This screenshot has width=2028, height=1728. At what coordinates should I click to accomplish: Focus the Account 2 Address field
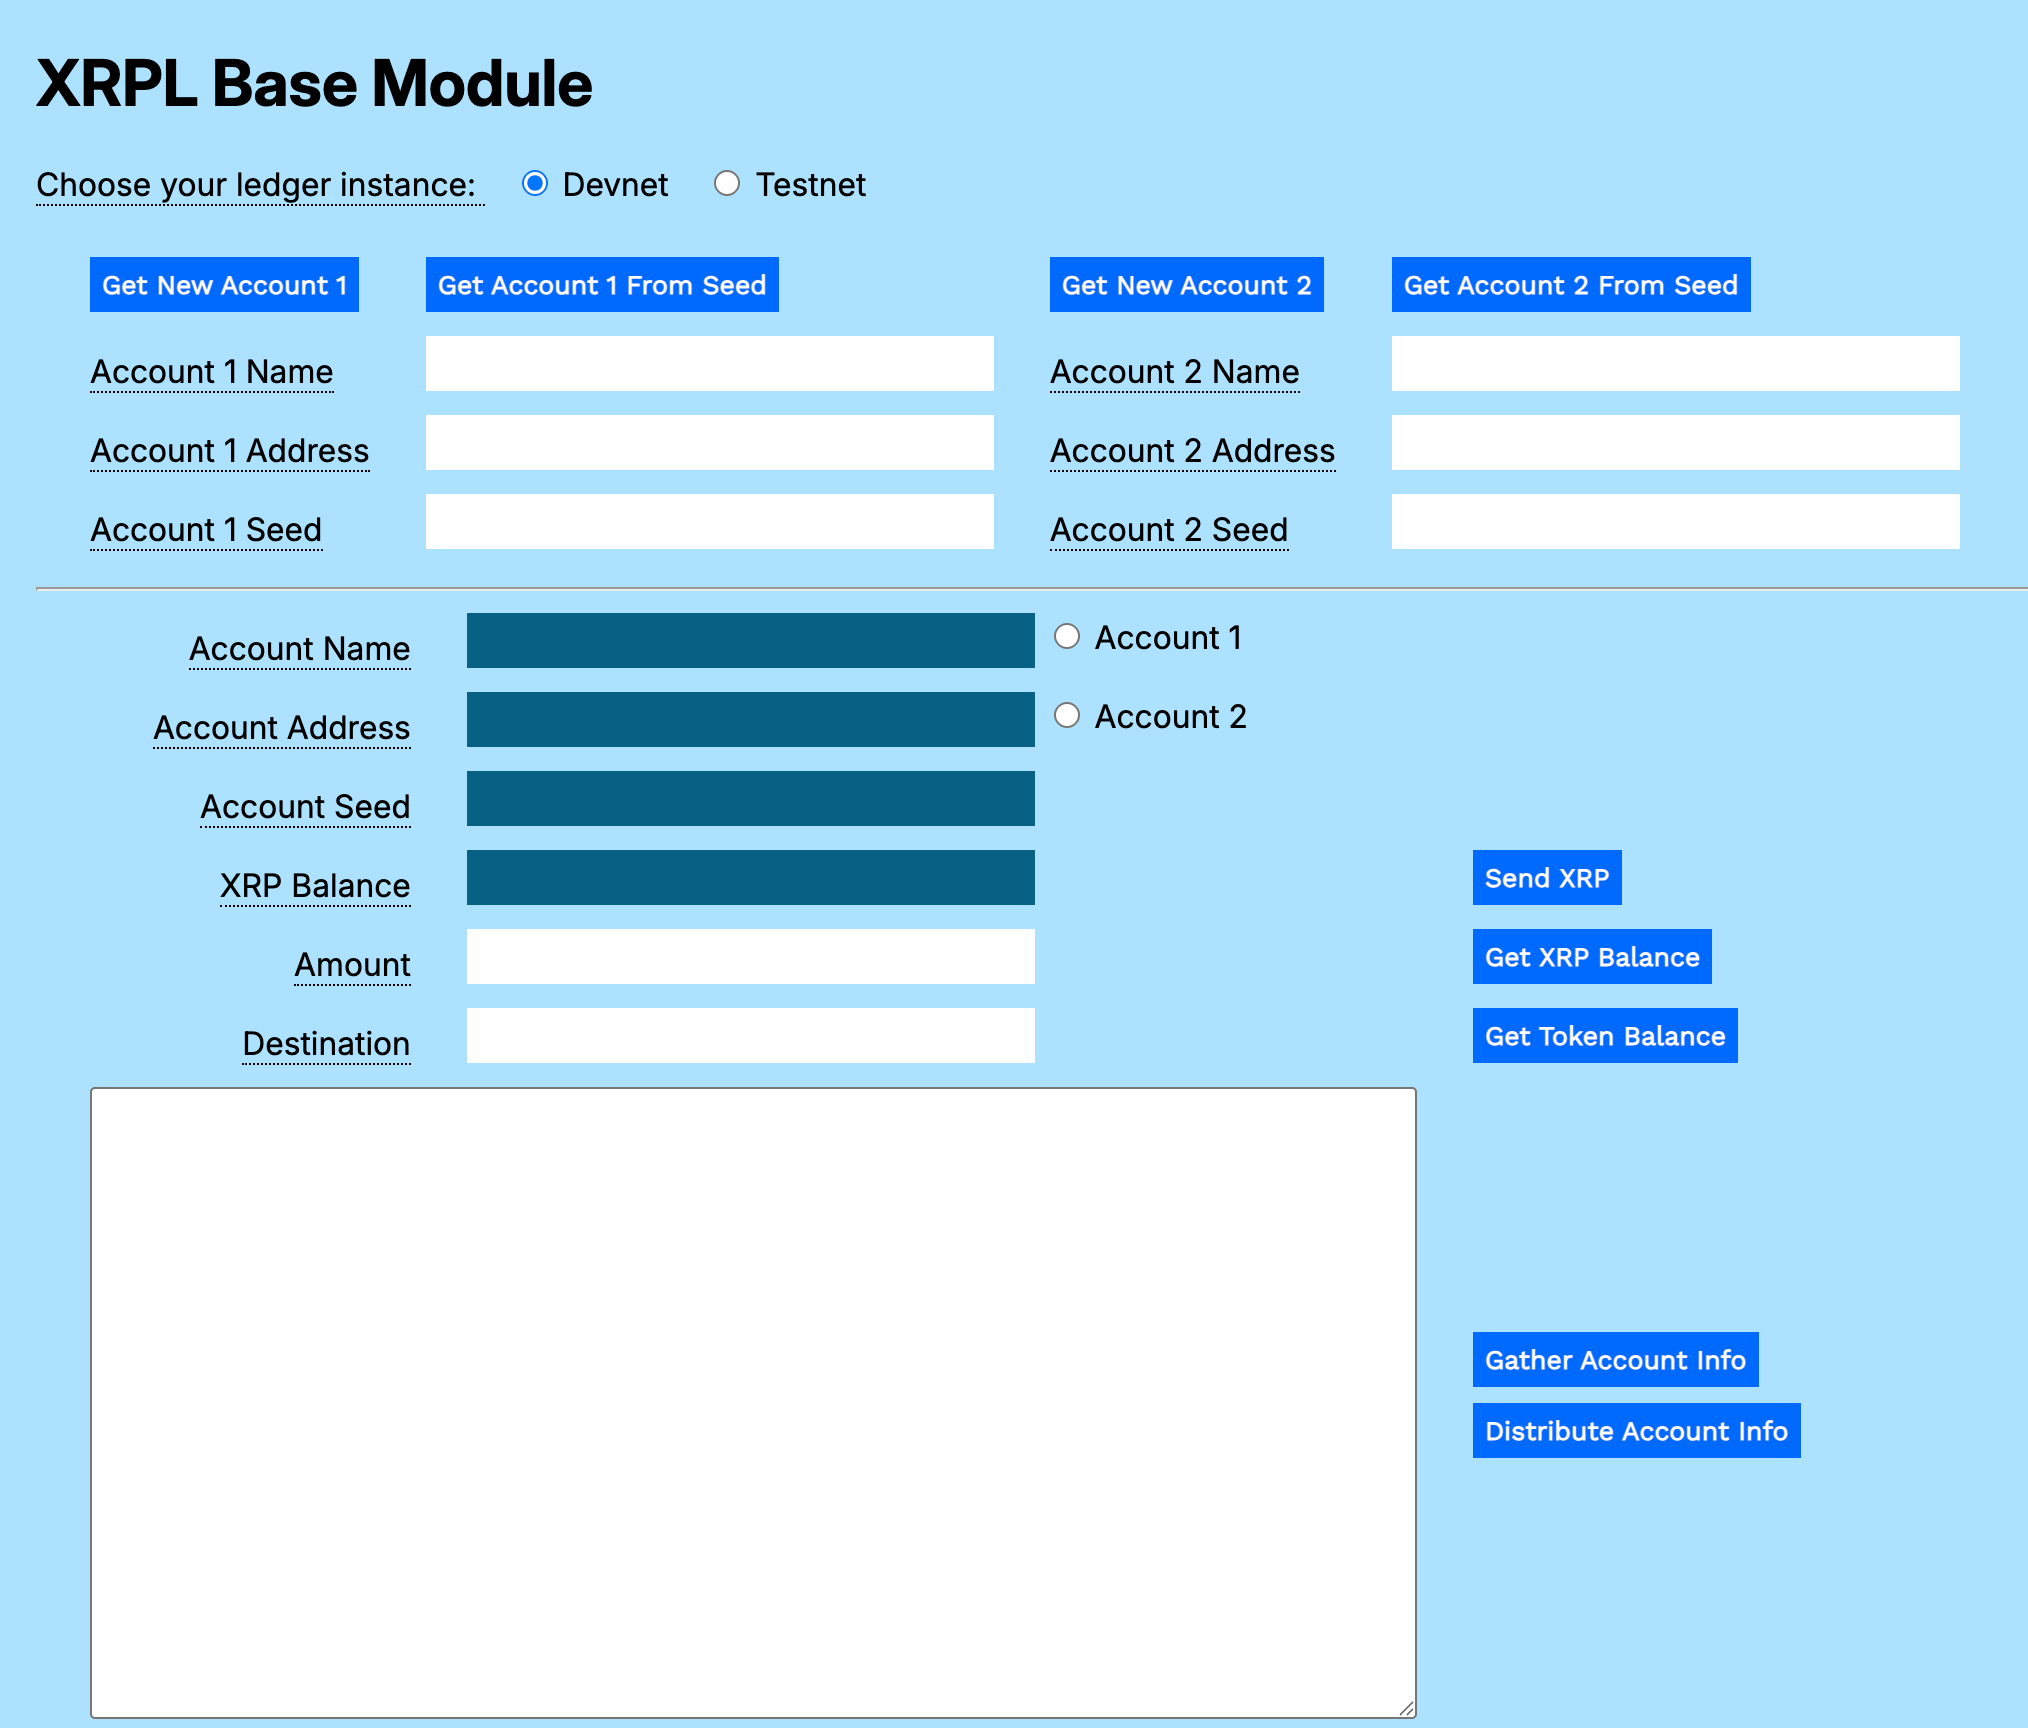click(1675, 443)
